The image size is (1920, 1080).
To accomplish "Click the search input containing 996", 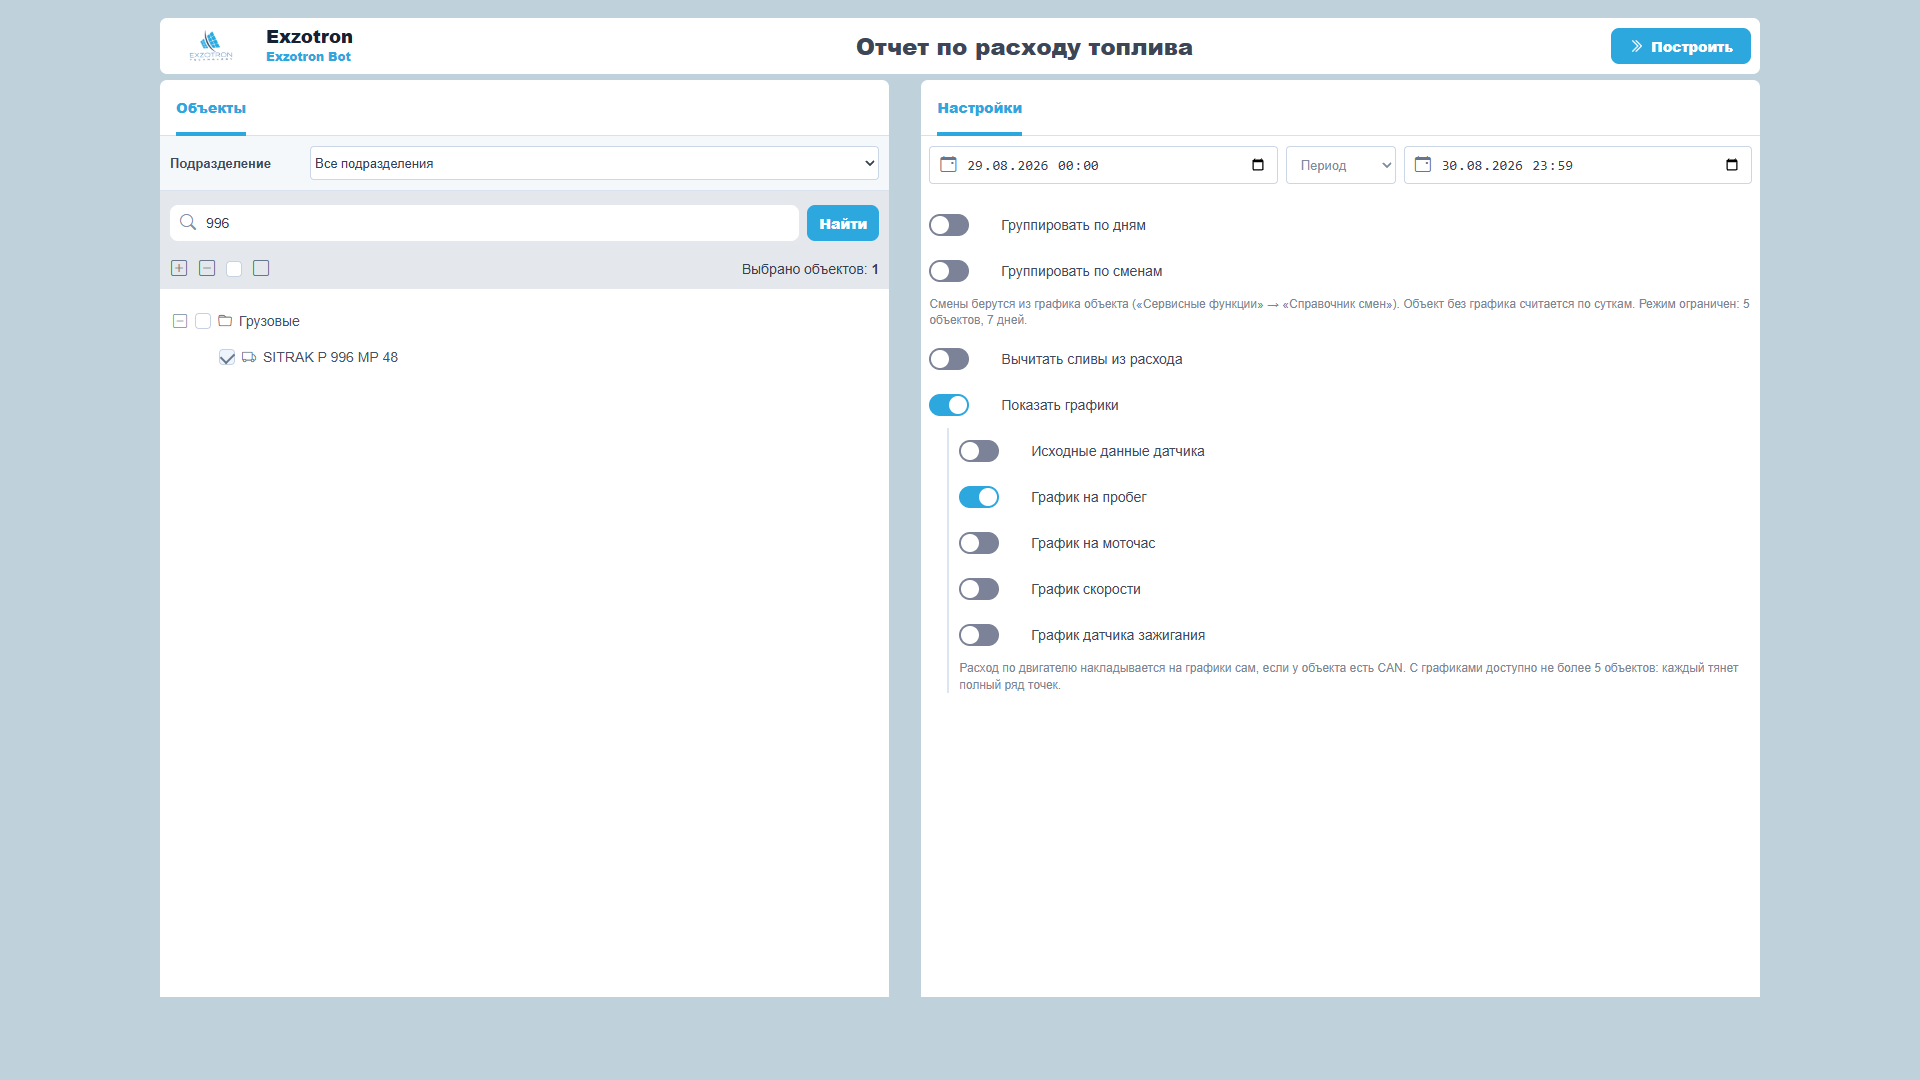I will 484,223.
